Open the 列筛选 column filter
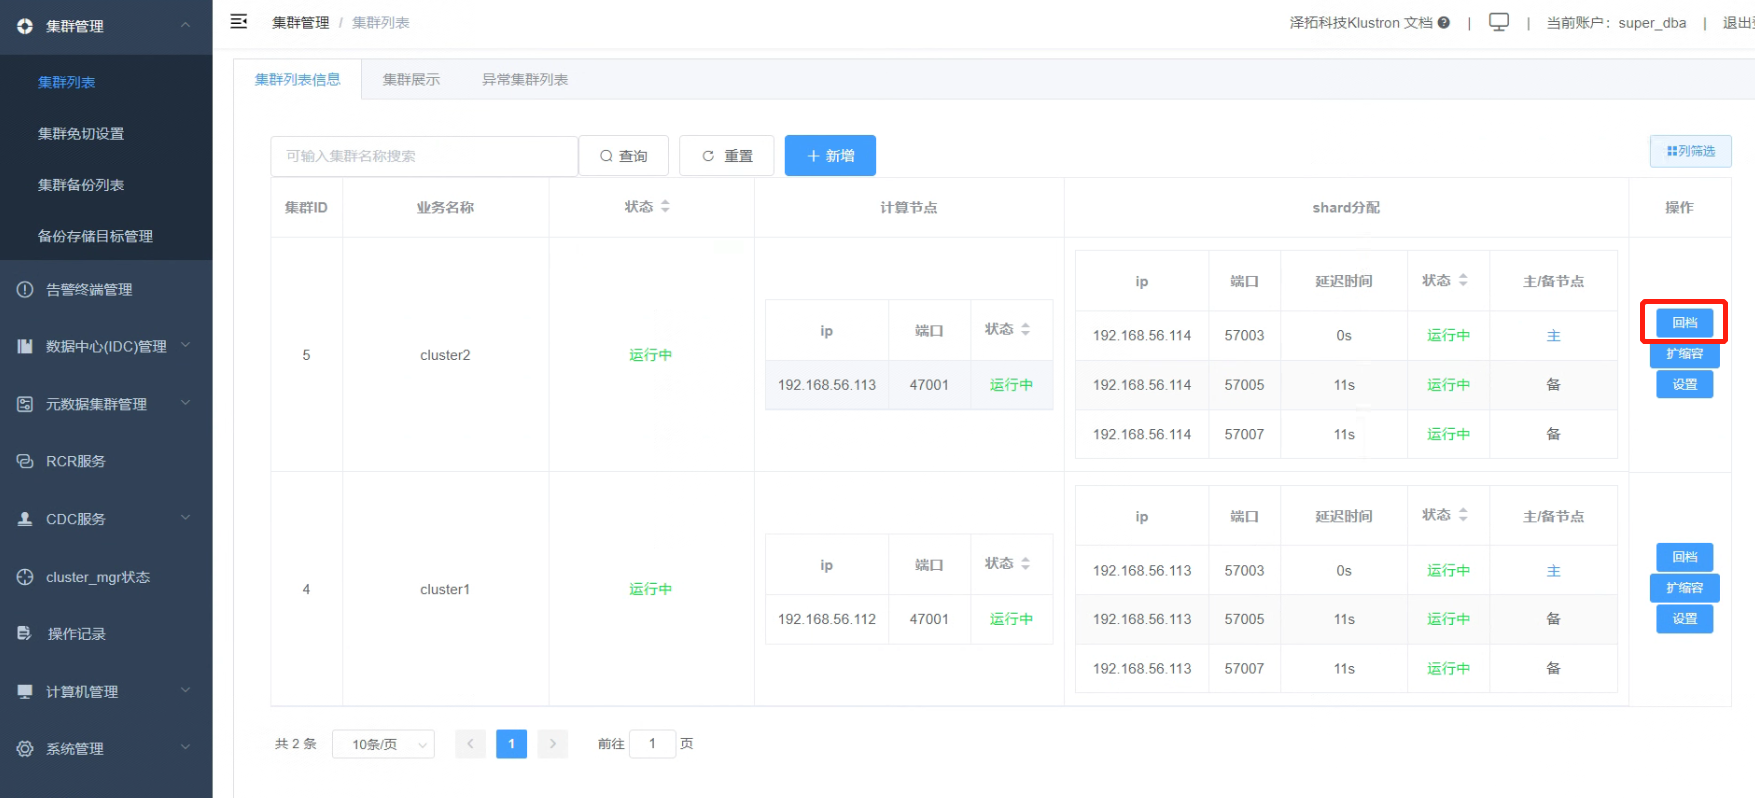This screenshot has width=1755, height=798. click(x=1690, y=151)
